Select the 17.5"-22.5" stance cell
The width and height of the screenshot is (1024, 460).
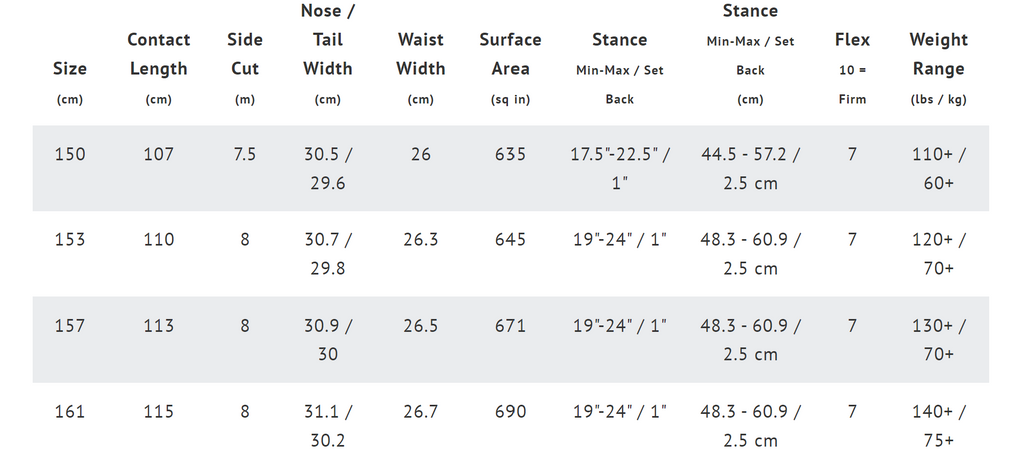620,169
